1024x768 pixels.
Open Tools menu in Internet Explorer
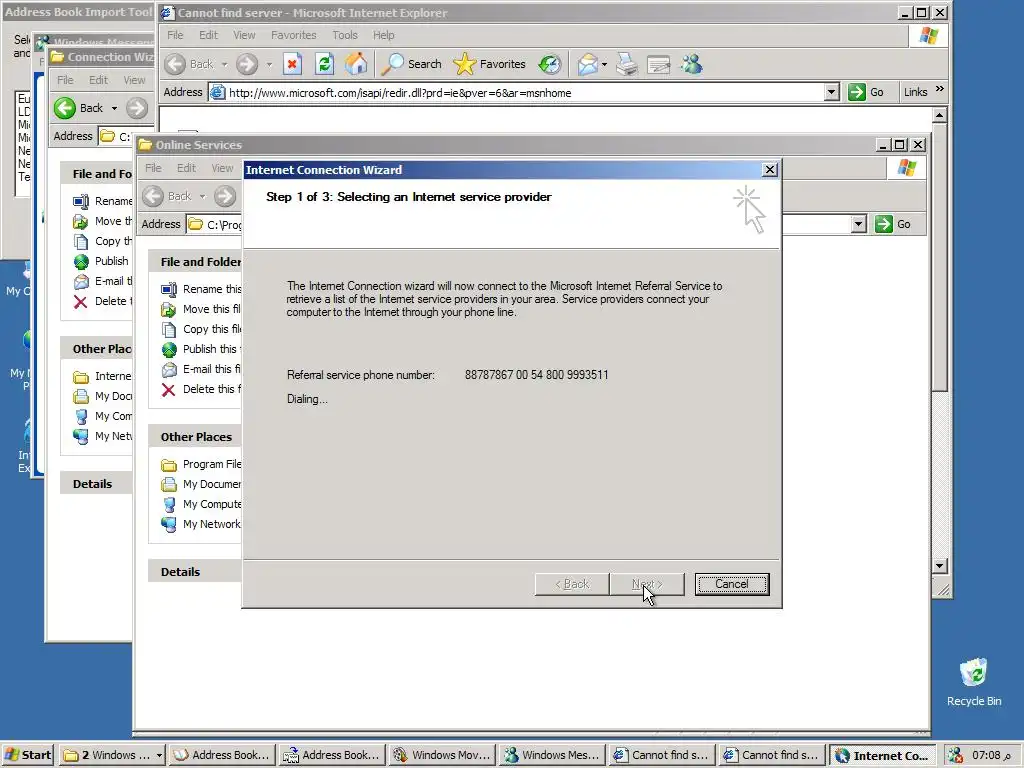tap(345, 35)
